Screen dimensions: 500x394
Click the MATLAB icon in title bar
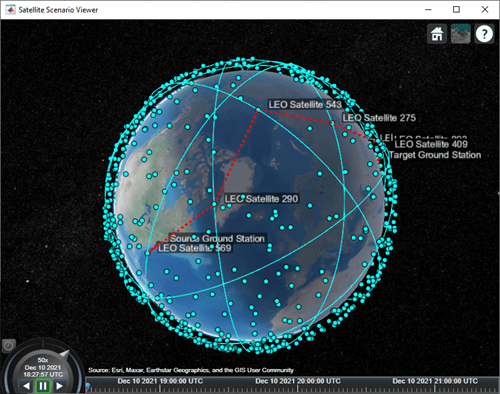10,10
